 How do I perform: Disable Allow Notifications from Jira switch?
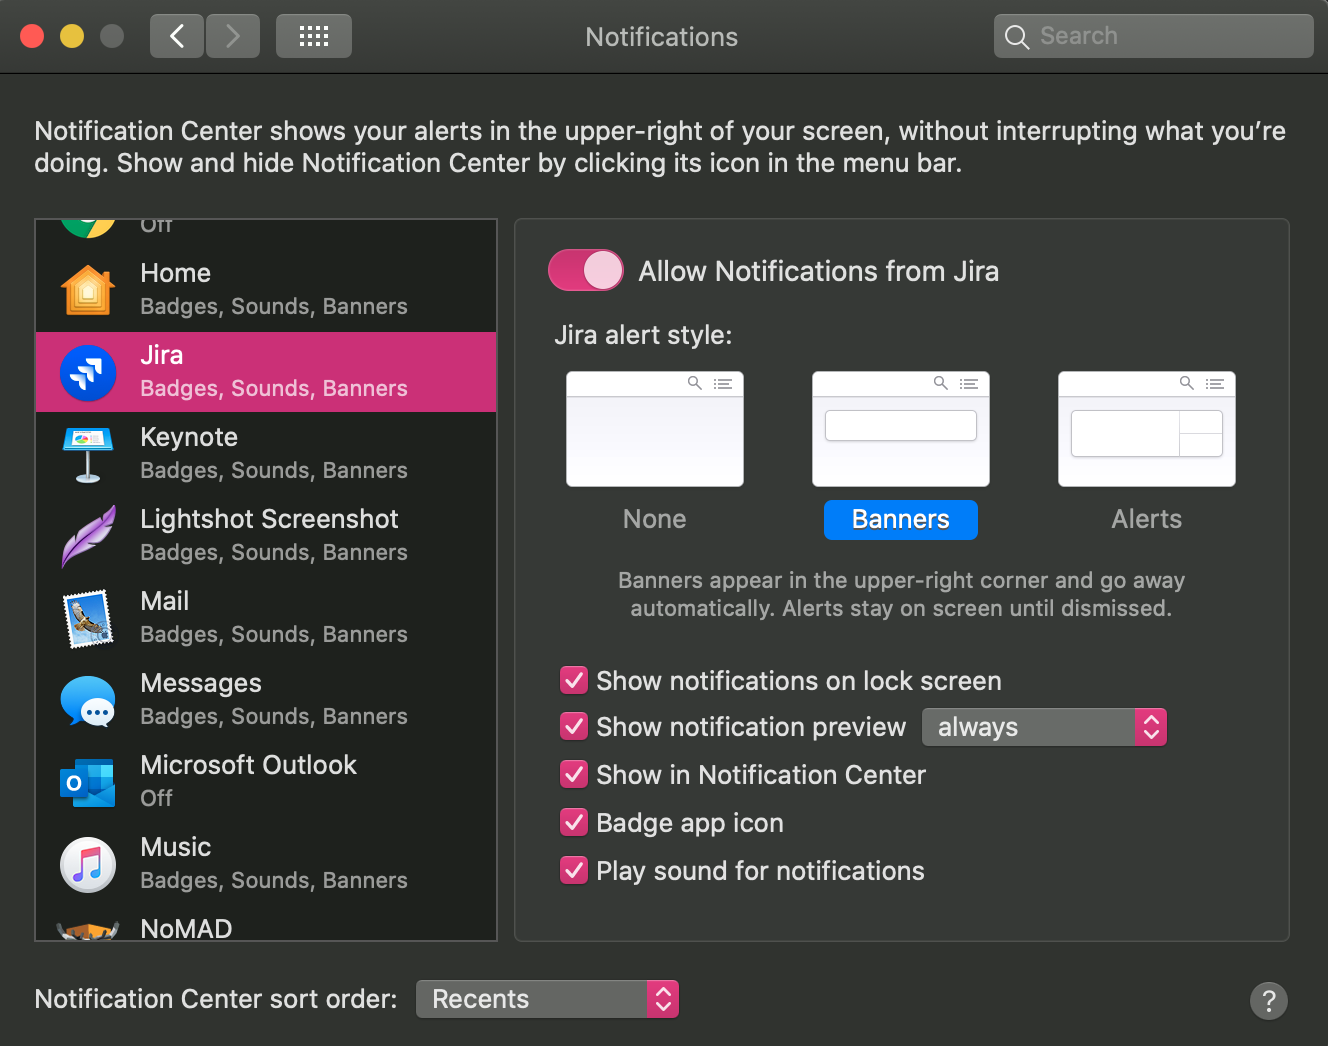586,271
